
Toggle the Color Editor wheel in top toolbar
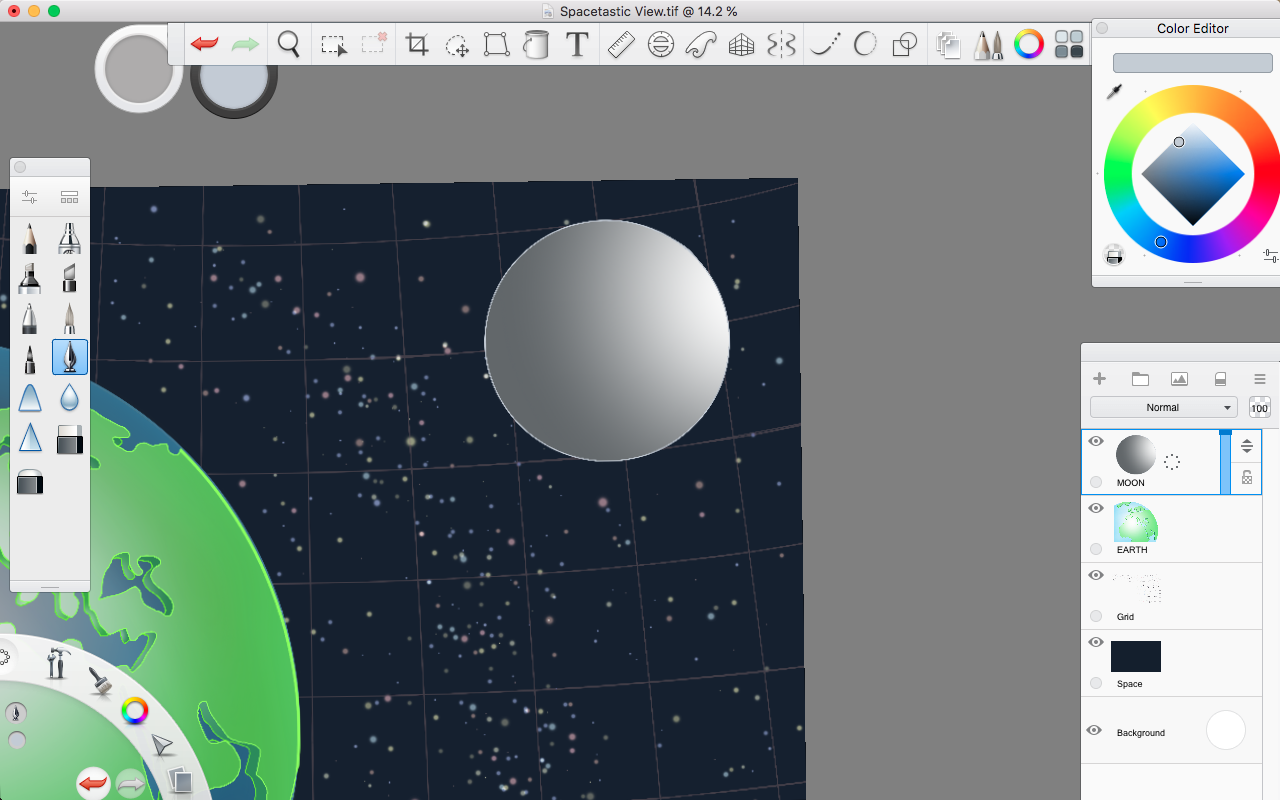1029,44
